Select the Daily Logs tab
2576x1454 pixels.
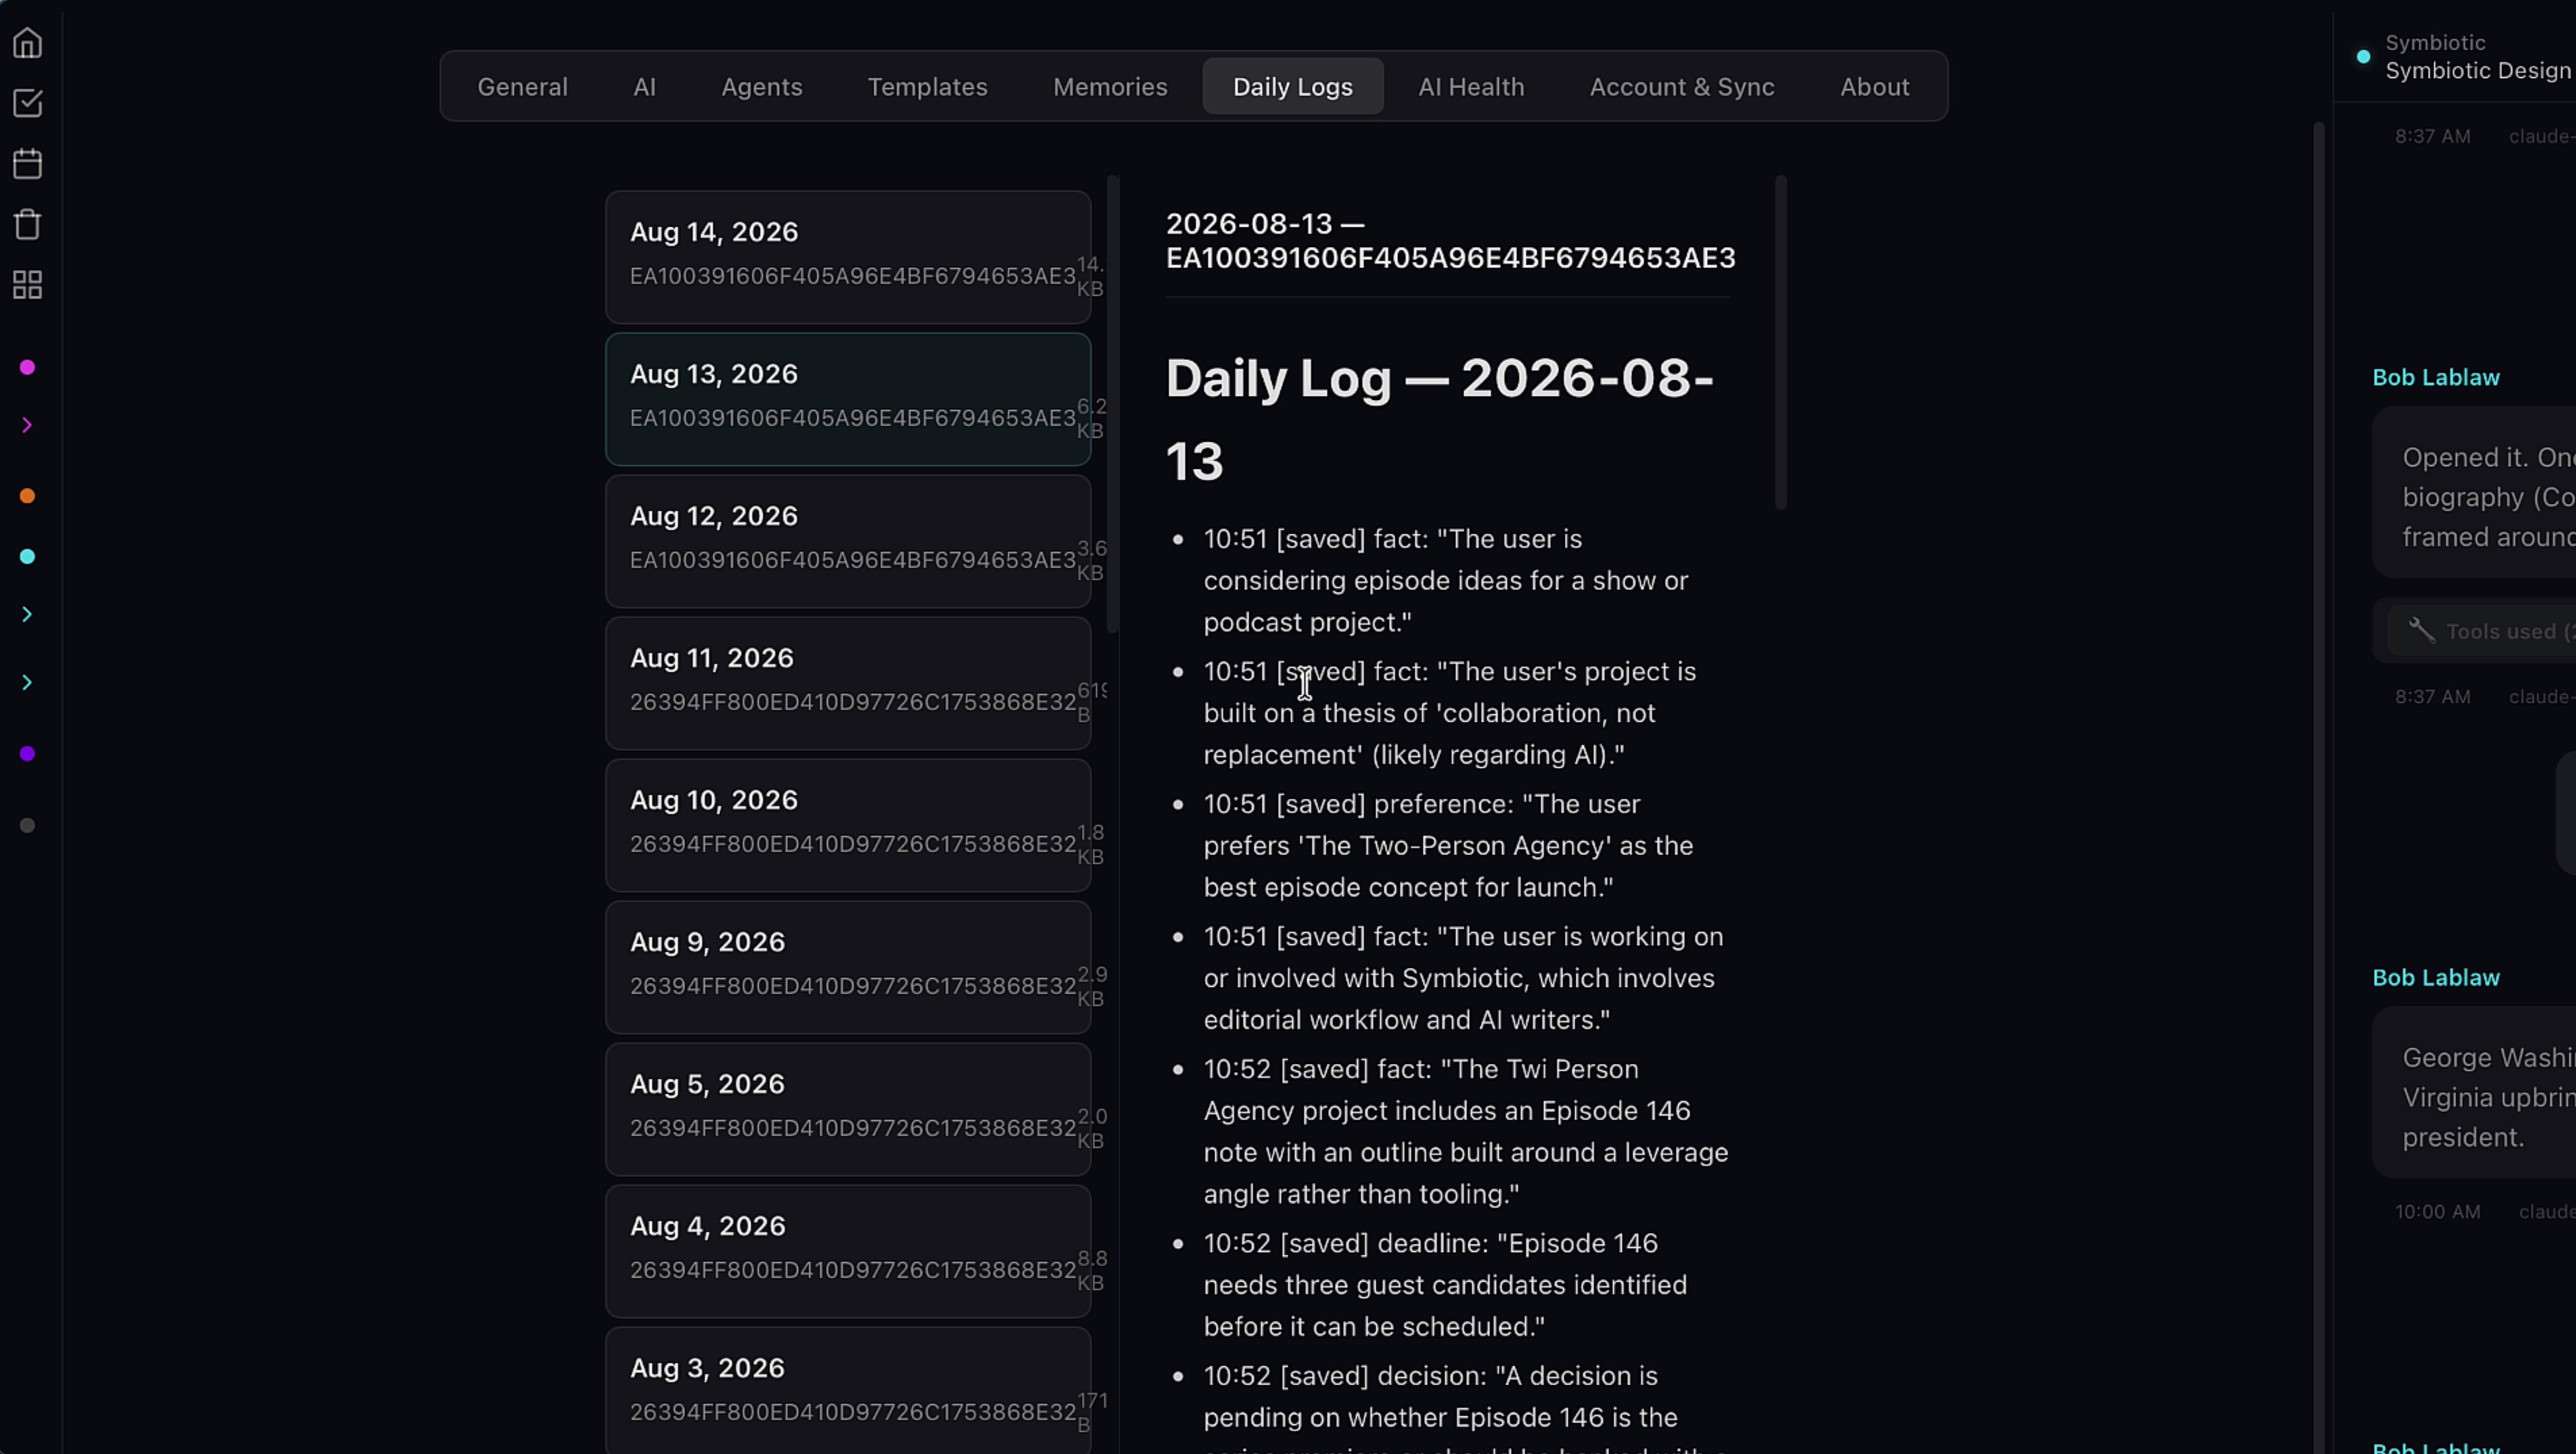pos(1292,87)
